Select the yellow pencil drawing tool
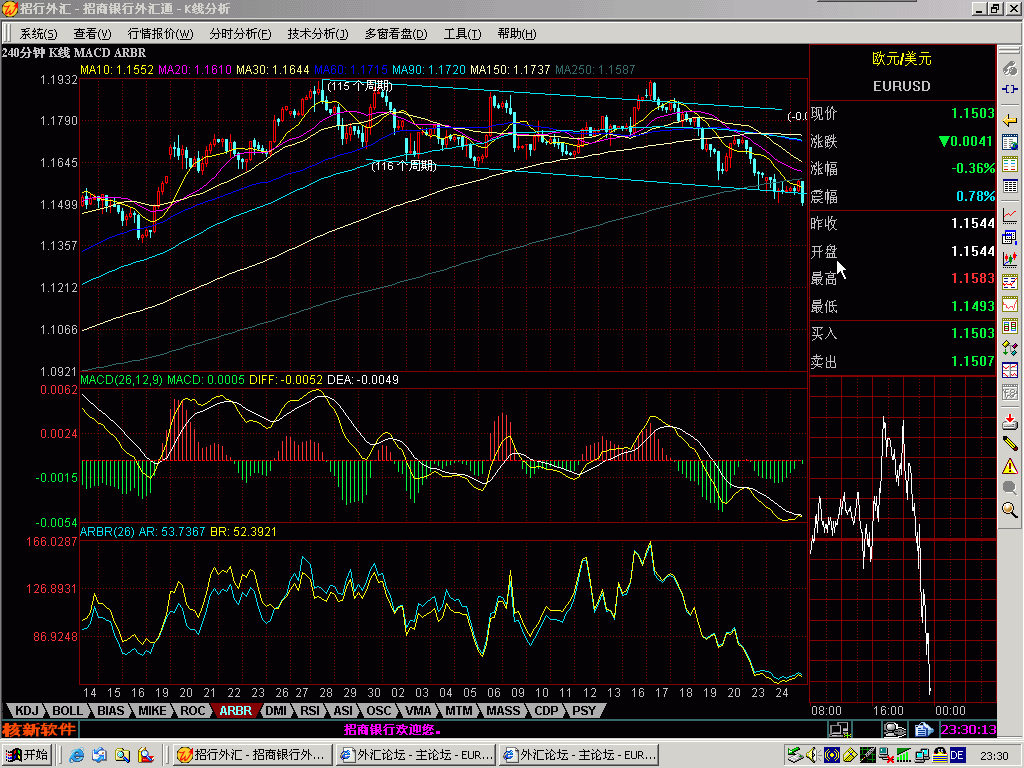This screenshot has height=768, width=1024. pos(1010,443)
